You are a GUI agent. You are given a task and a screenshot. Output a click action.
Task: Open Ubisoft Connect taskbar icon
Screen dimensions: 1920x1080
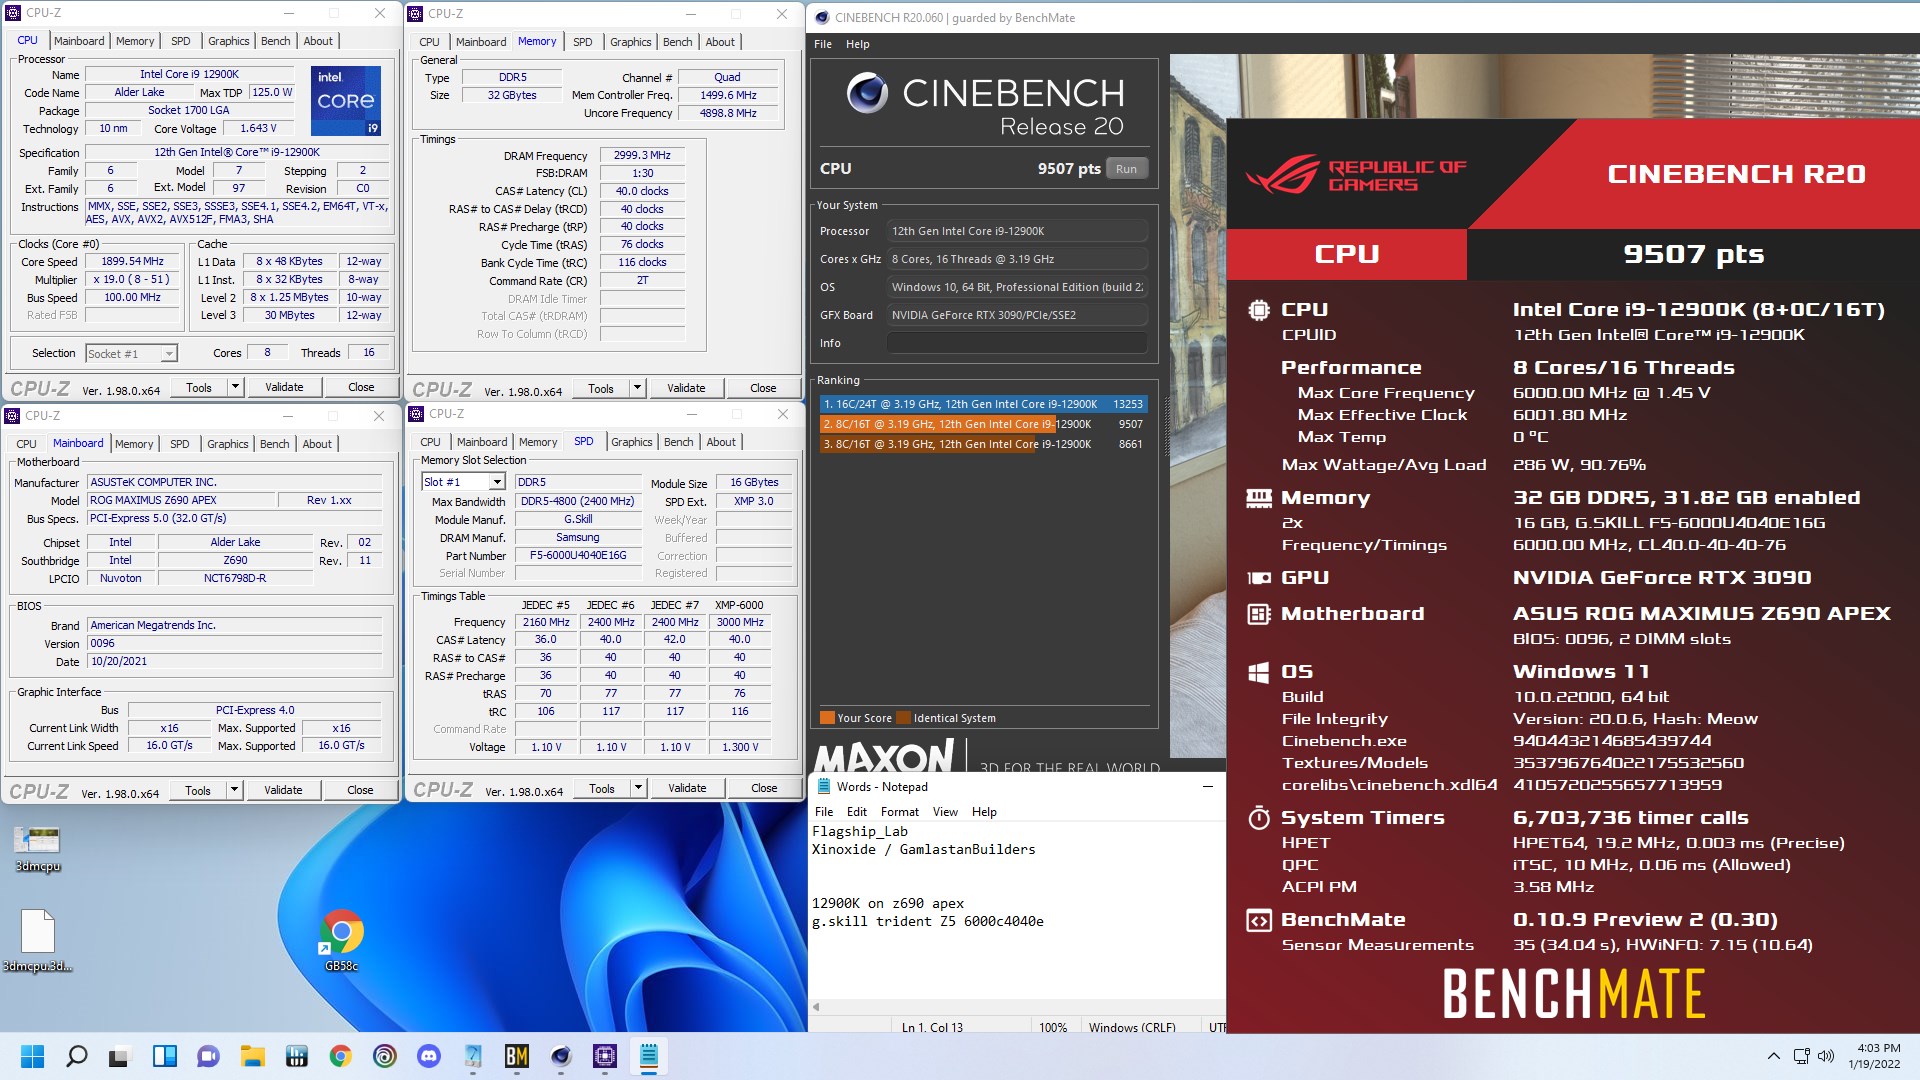click(x=384, y=1056)
